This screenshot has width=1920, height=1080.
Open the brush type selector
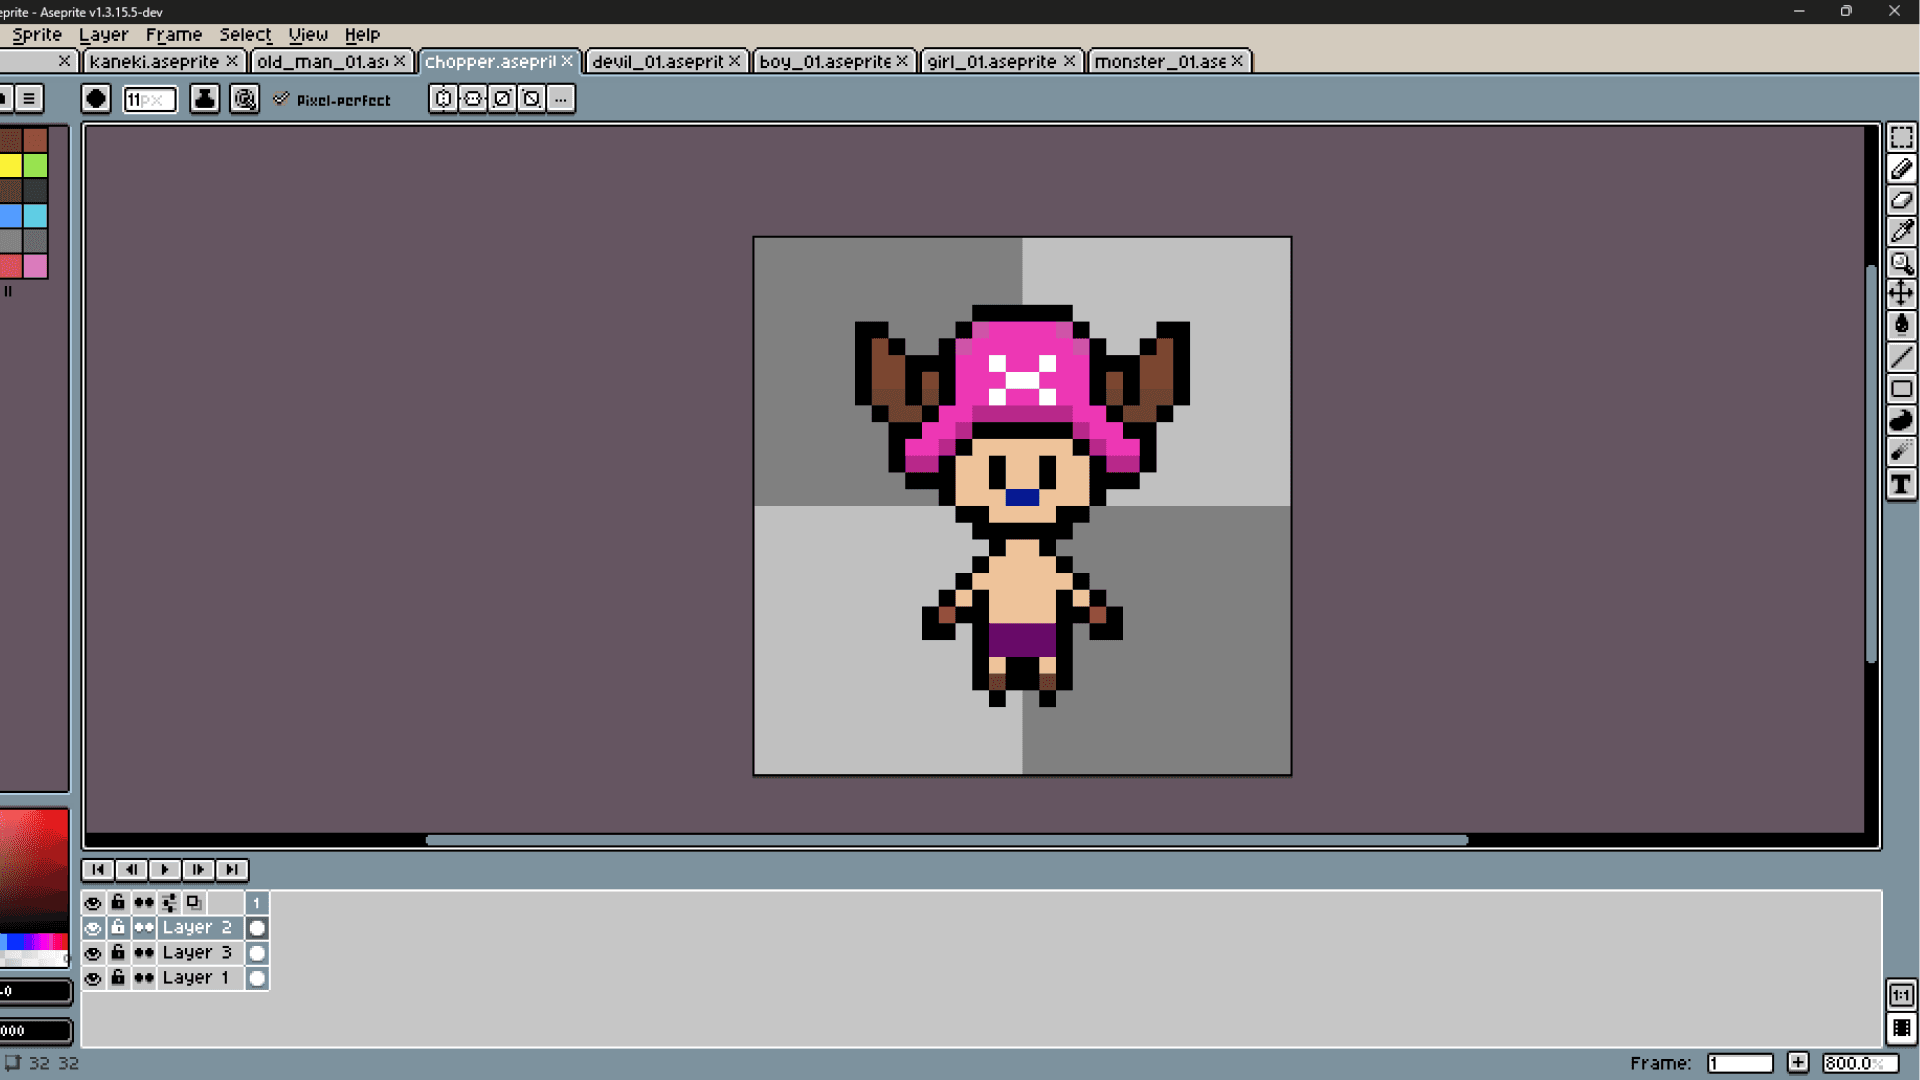point(96,98)
